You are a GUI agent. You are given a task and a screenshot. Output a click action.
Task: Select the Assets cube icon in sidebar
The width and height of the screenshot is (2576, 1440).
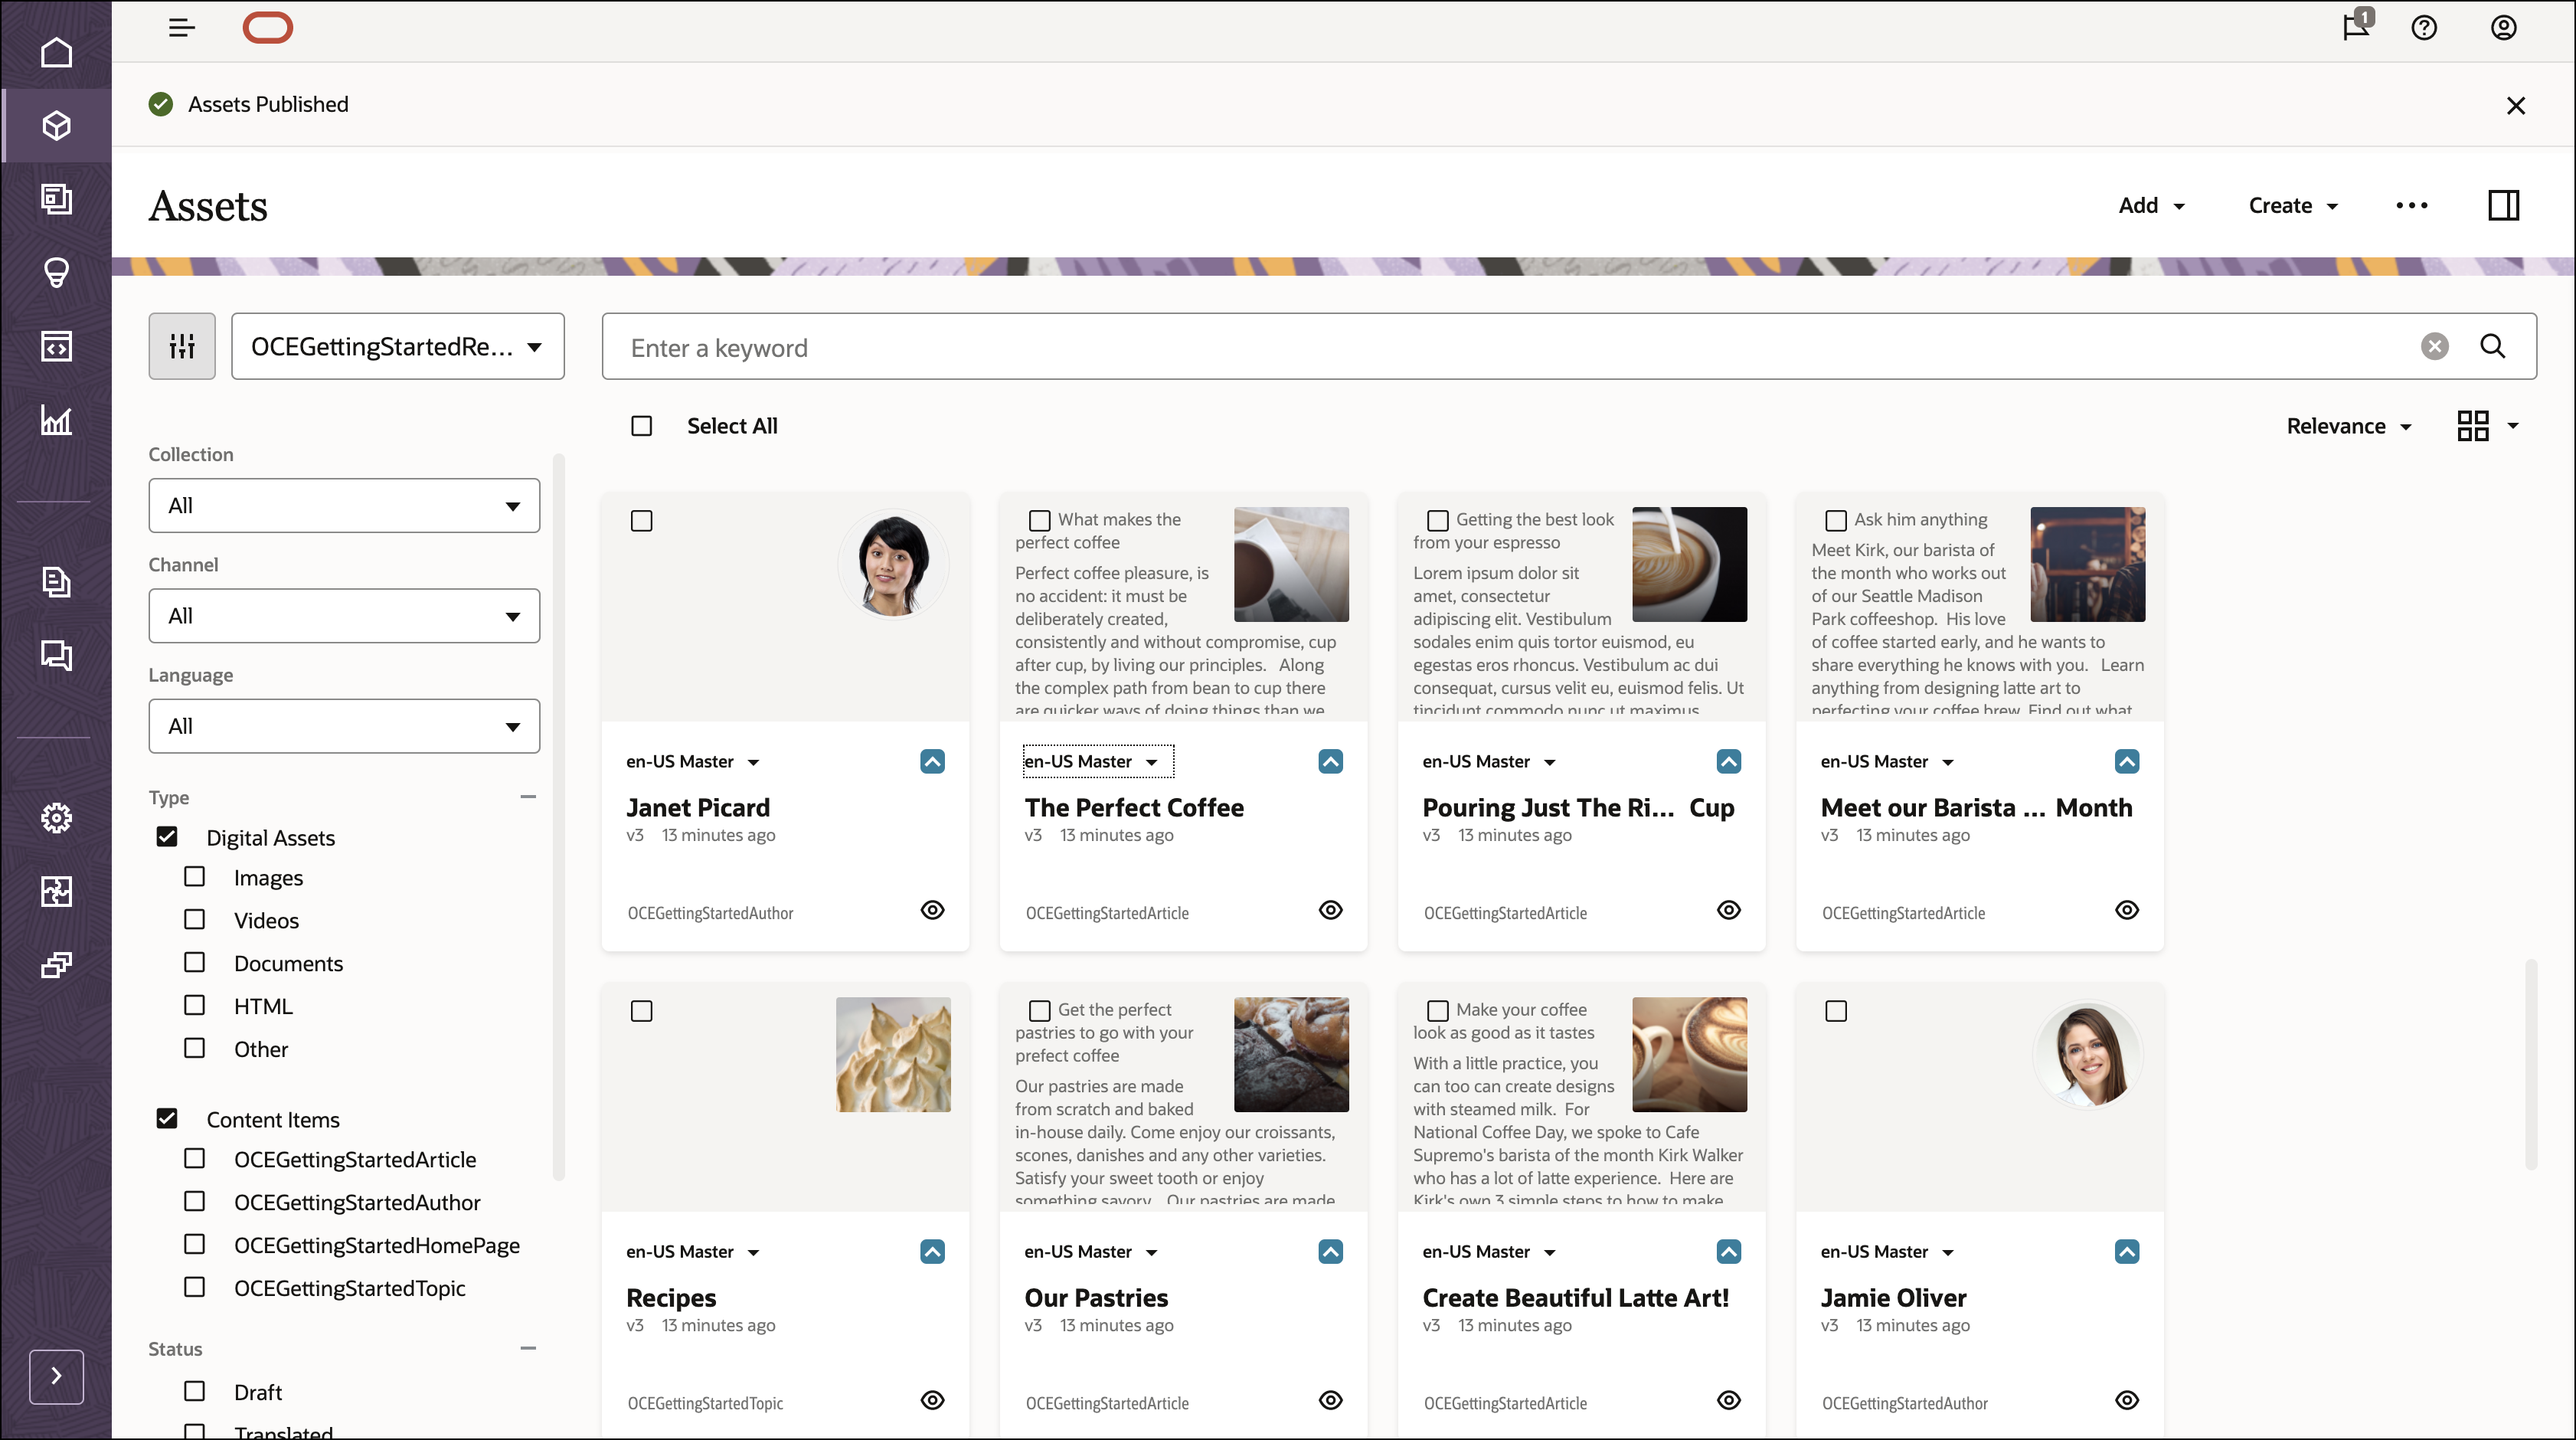tap(57, 125)
